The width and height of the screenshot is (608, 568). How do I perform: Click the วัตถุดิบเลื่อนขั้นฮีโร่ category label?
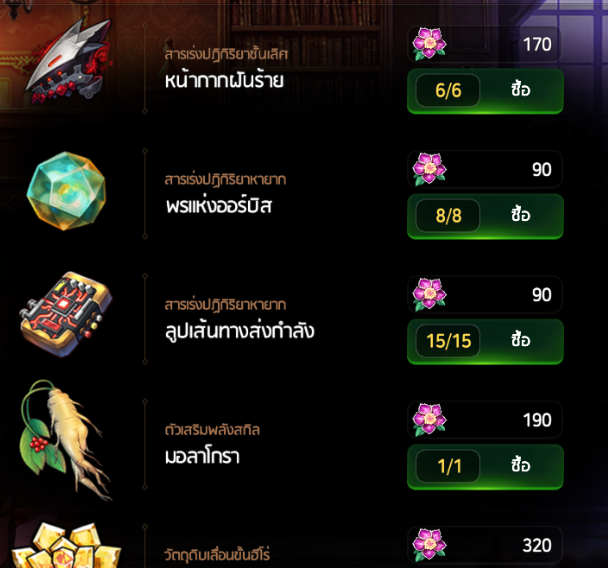click(217, 554)
